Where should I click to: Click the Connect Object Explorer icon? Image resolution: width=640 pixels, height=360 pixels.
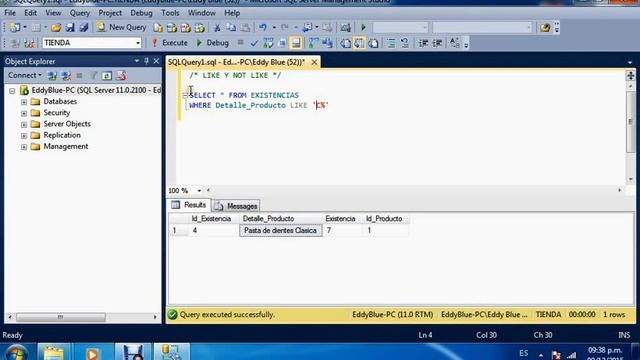pos(52,76)
